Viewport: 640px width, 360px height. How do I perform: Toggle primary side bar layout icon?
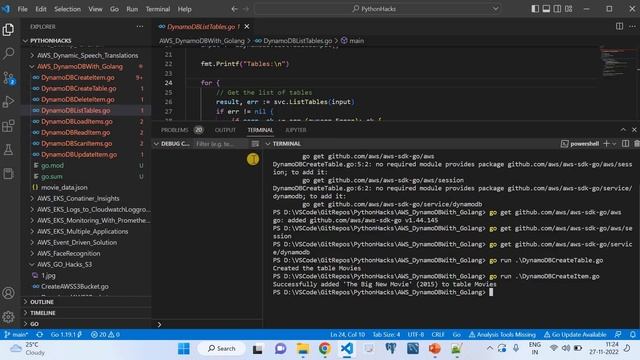(x=535, y=9)
